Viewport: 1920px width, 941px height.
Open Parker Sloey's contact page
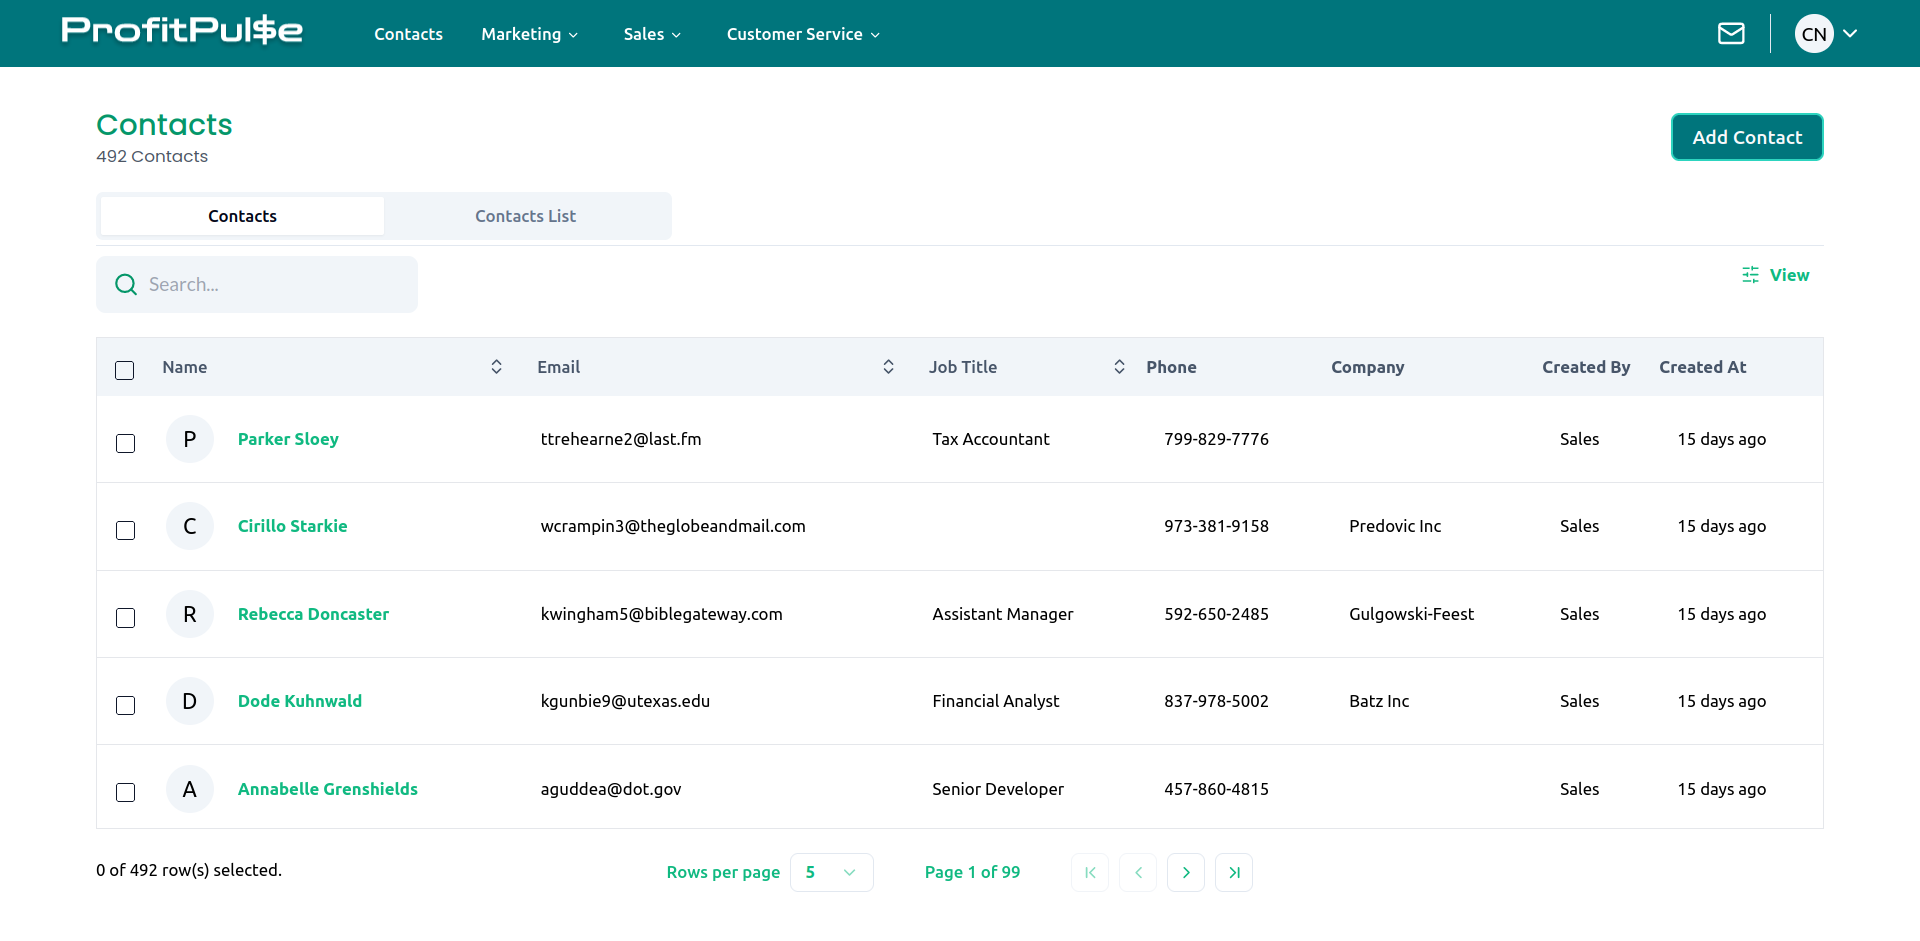[x=288, y=439]
